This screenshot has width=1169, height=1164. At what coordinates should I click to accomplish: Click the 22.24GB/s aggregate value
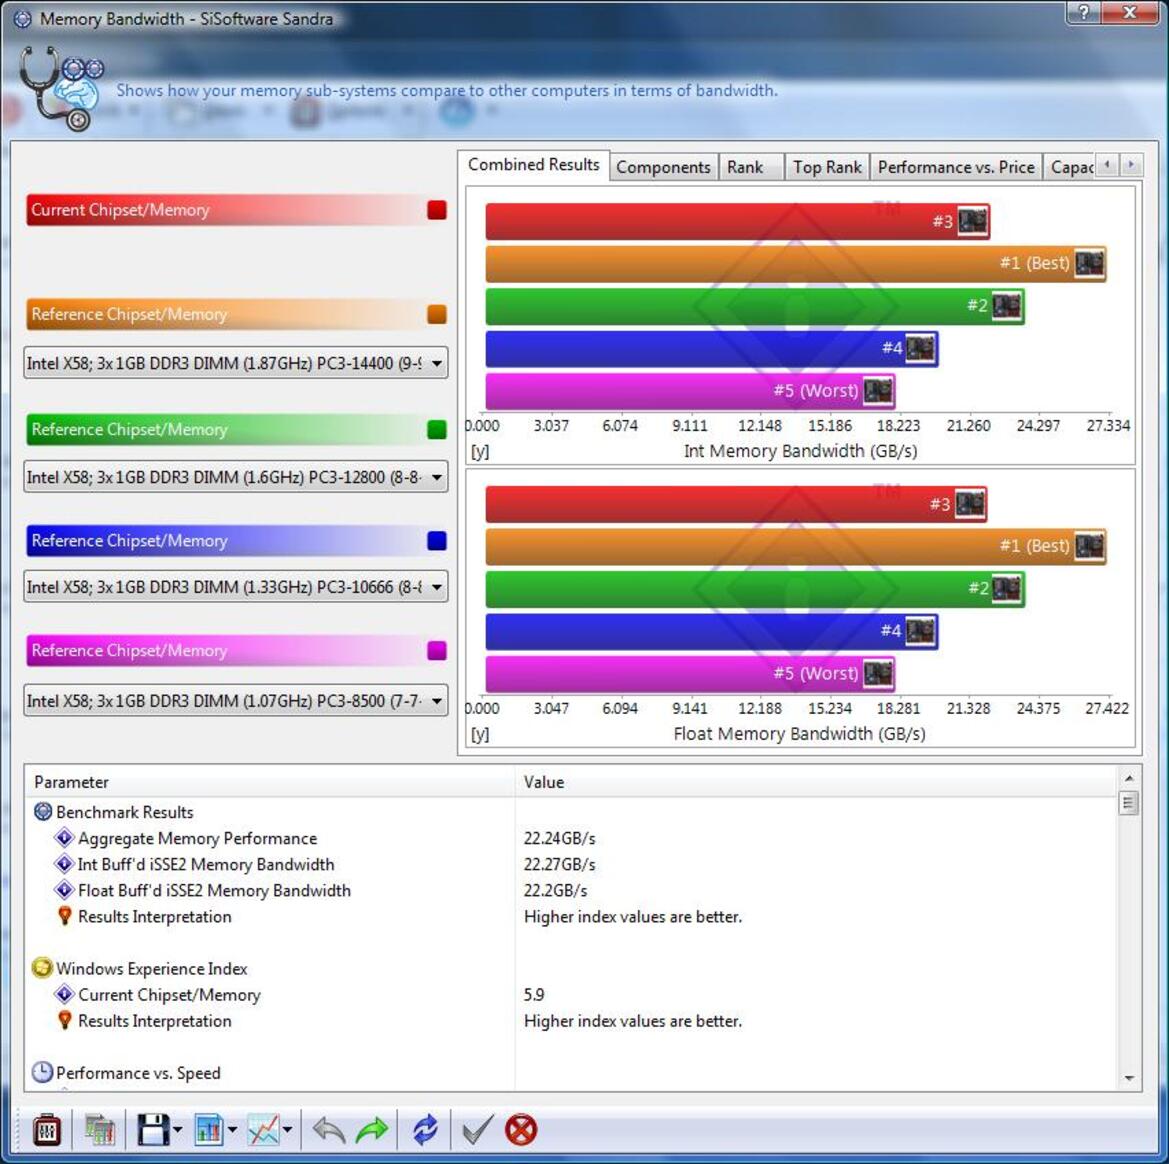[560, 838]
